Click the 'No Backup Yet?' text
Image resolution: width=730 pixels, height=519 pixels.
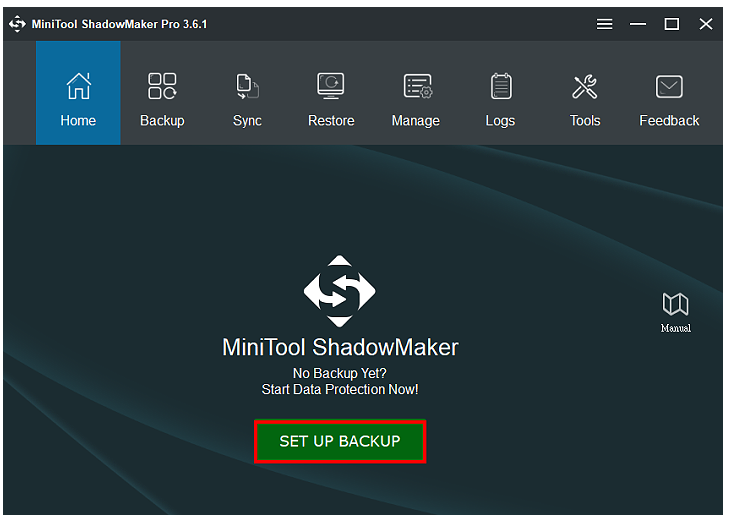click(339, 373)
